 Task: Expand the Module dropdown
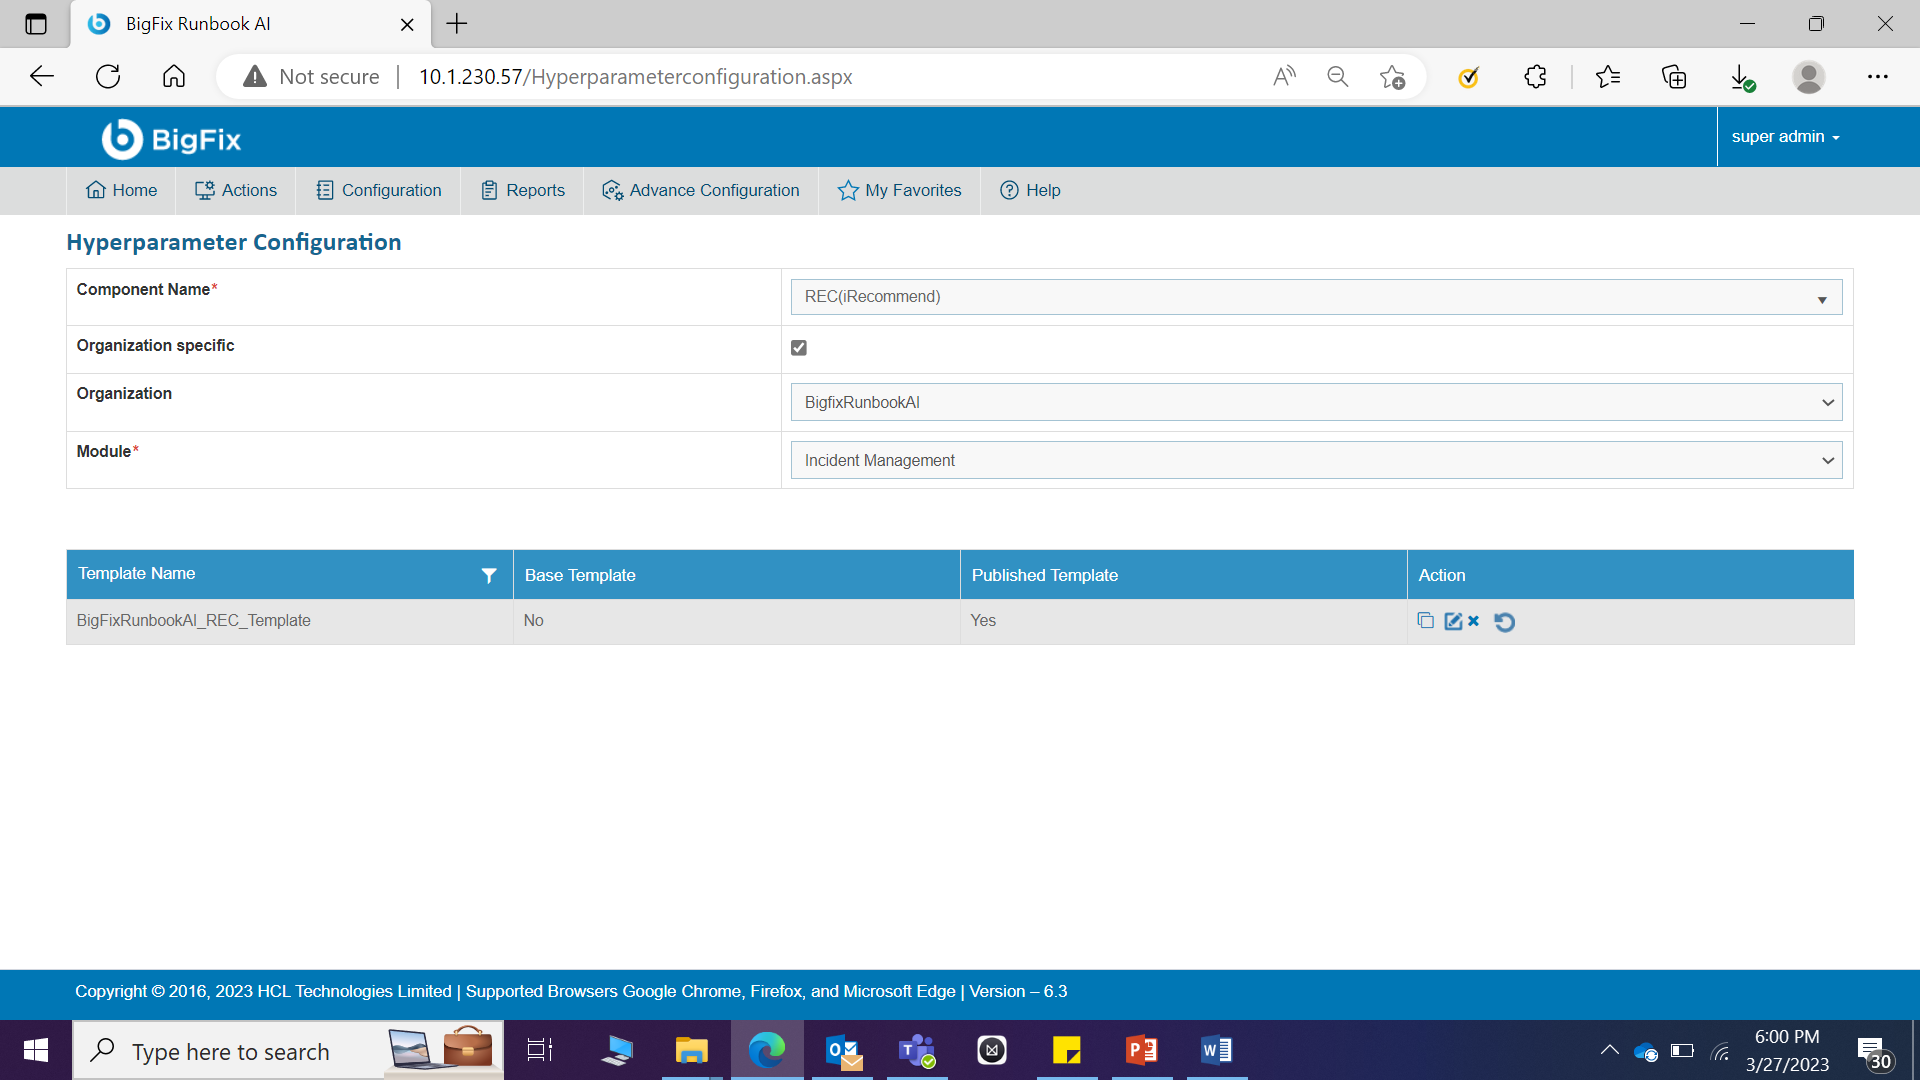click(1315, 460)
